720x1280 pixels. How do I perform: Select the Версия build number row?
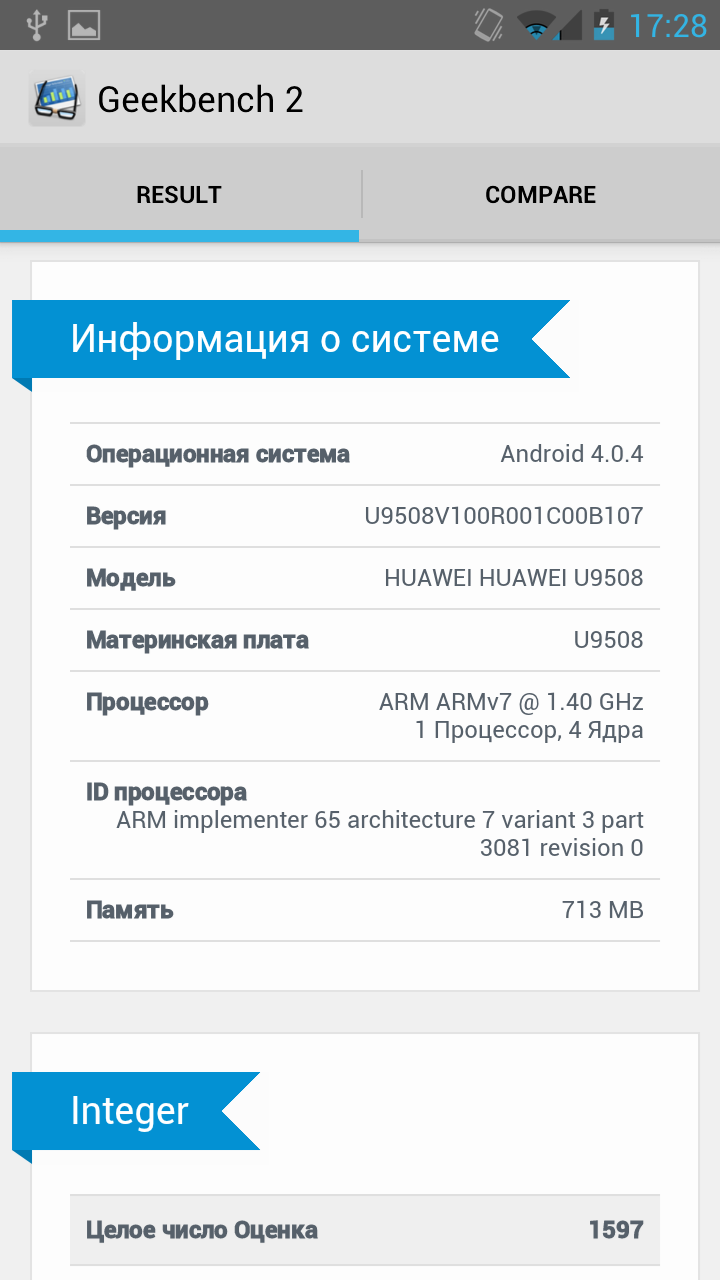point(365,516)
